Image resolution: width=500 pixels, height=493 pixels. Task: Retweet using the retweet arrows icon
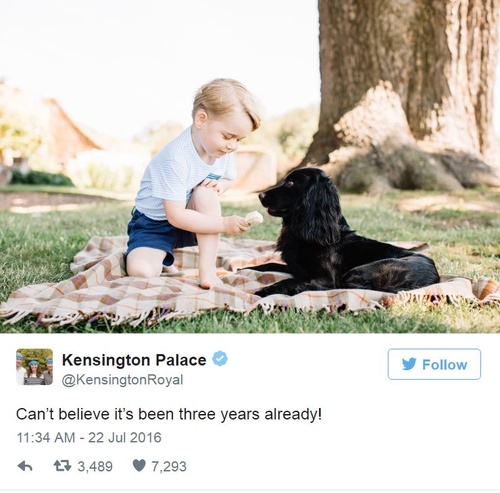[x=62, y=466]
